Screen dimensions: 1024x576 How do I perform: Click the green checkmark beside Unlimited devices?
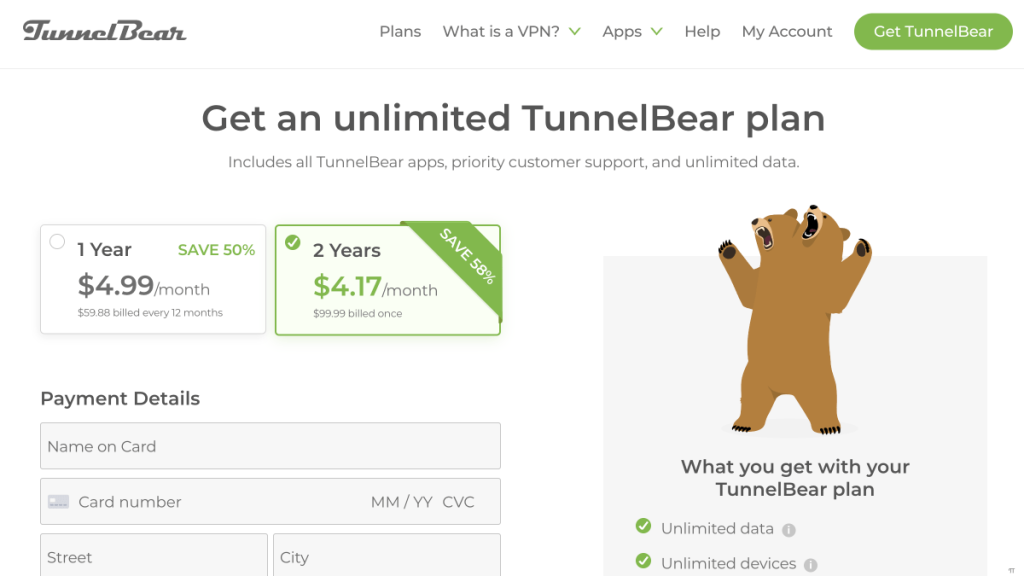click(643, 562)
